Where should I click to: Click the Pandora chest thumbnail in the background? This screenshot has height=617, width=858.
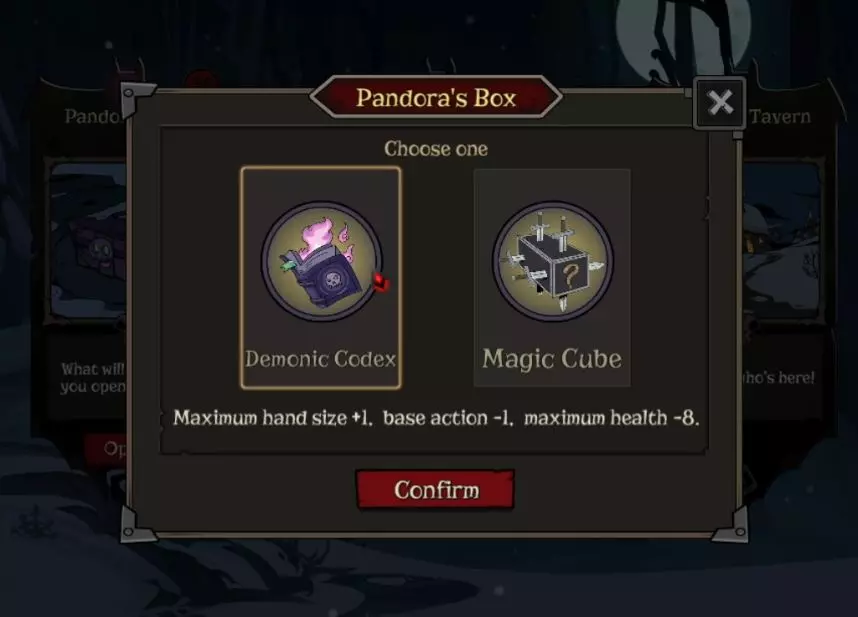pyautogui.click(x=89, y=241)
